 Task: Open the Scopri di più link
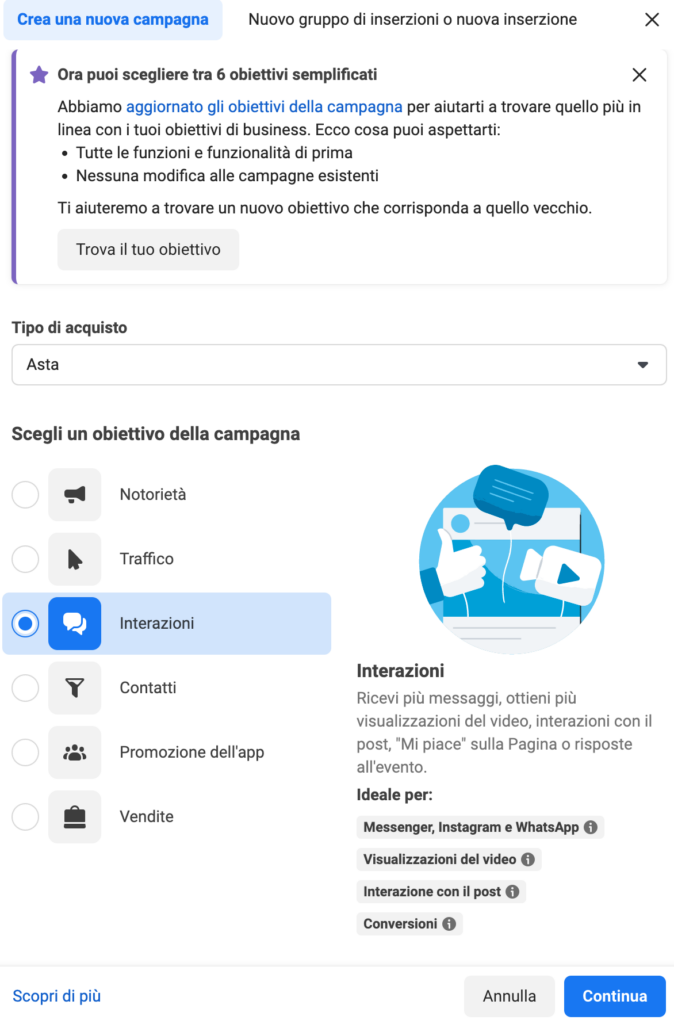(x=57, y=996)
